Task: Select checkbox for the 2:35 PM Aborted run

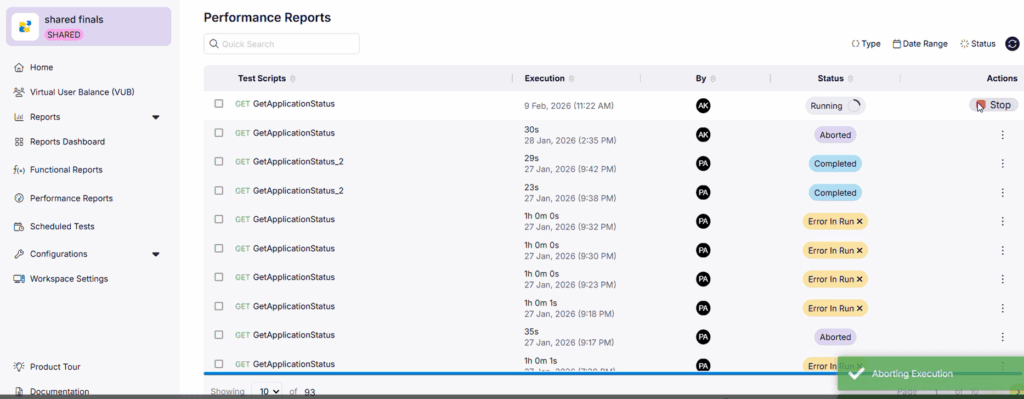Action: click(x=219, y=133)
